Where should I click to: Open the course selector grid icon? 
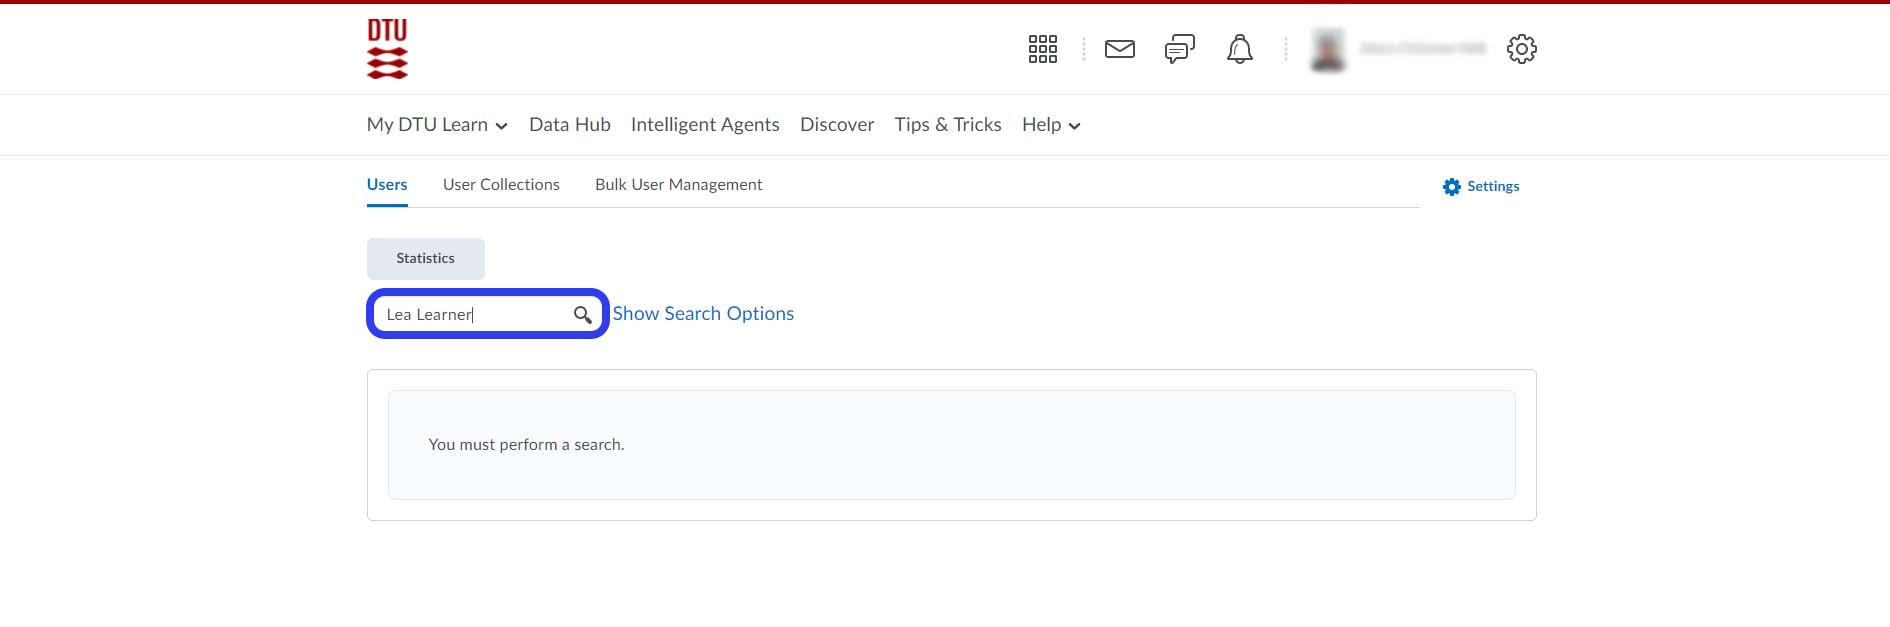1042,49
